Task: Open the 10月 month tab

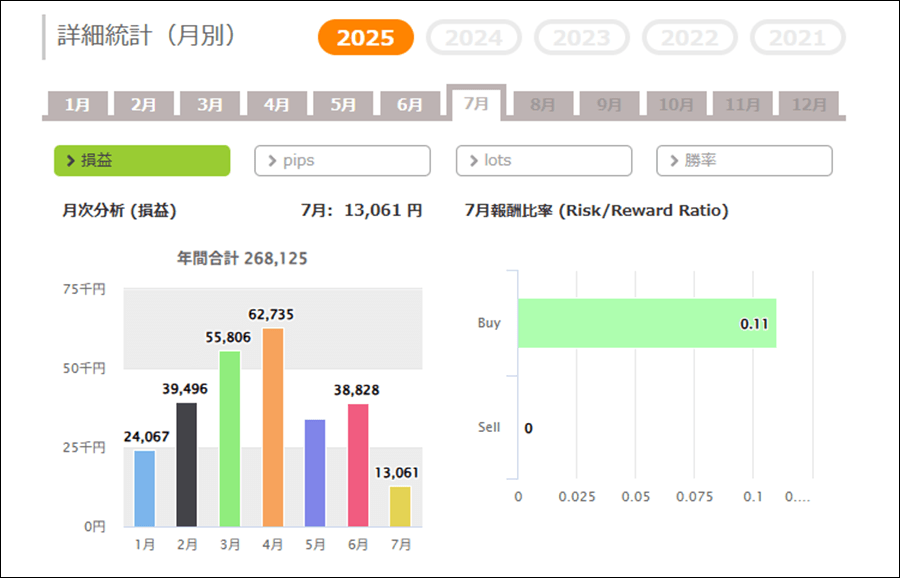Action: [676, 104]
